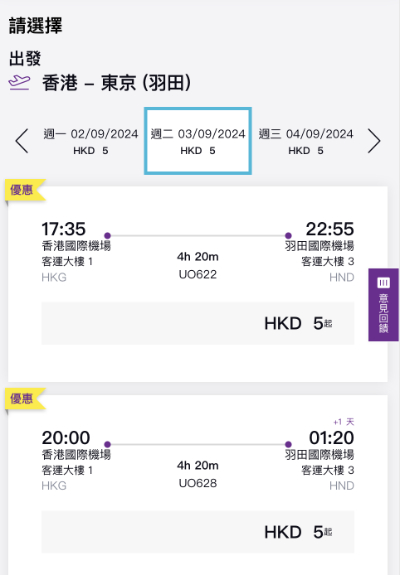Select the 20:00 departure flight card
400x575 pixels.
point(198,485)
